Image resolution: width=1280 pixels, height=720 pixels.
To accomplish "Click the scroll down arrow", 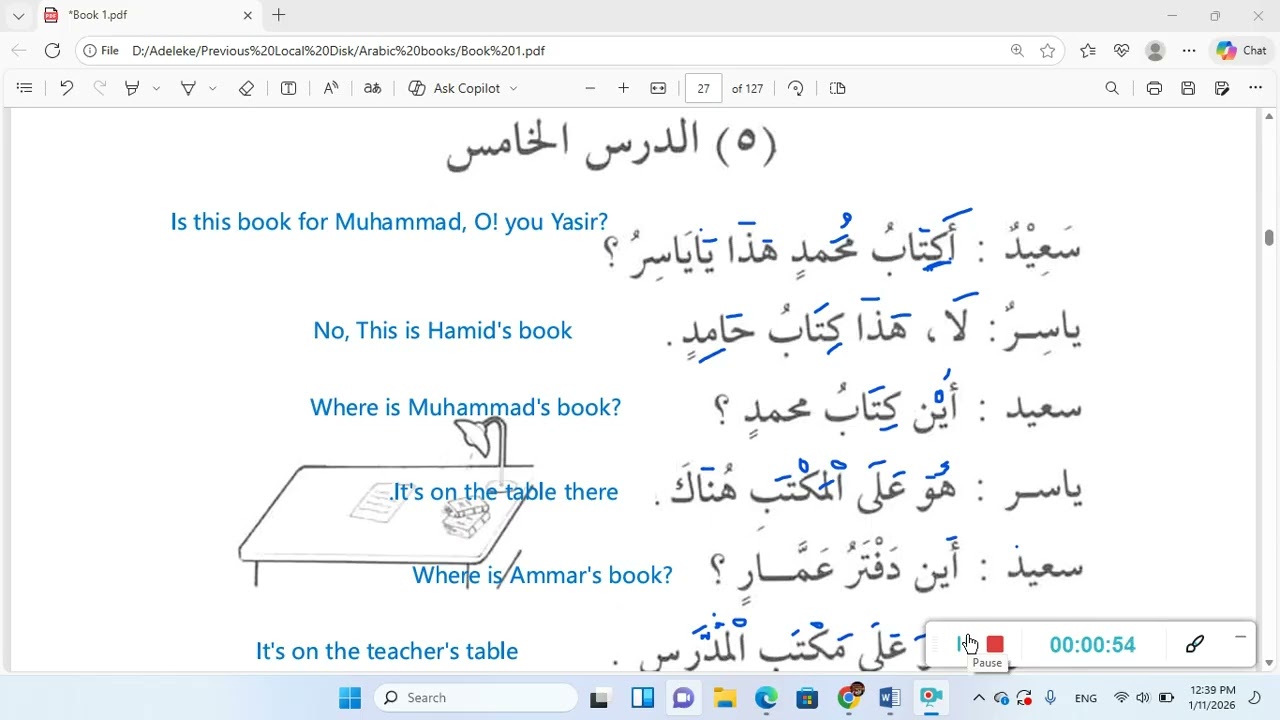I will point(1268,663).
